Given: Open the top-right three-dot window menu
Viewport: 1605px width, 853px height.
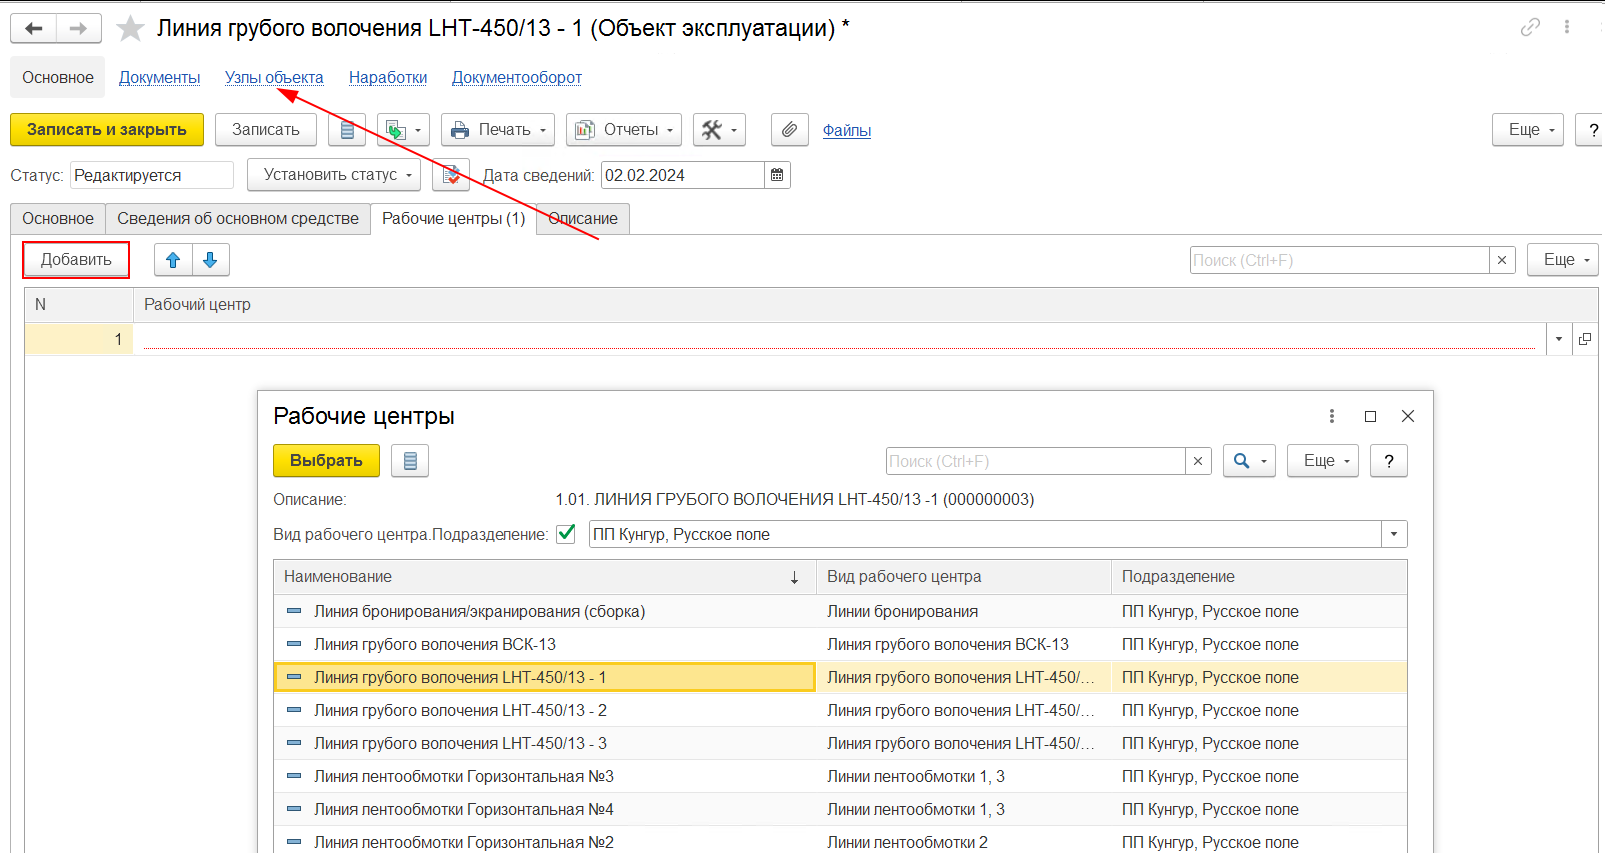Looking at the screenshot, I should tap(1567, 27).
